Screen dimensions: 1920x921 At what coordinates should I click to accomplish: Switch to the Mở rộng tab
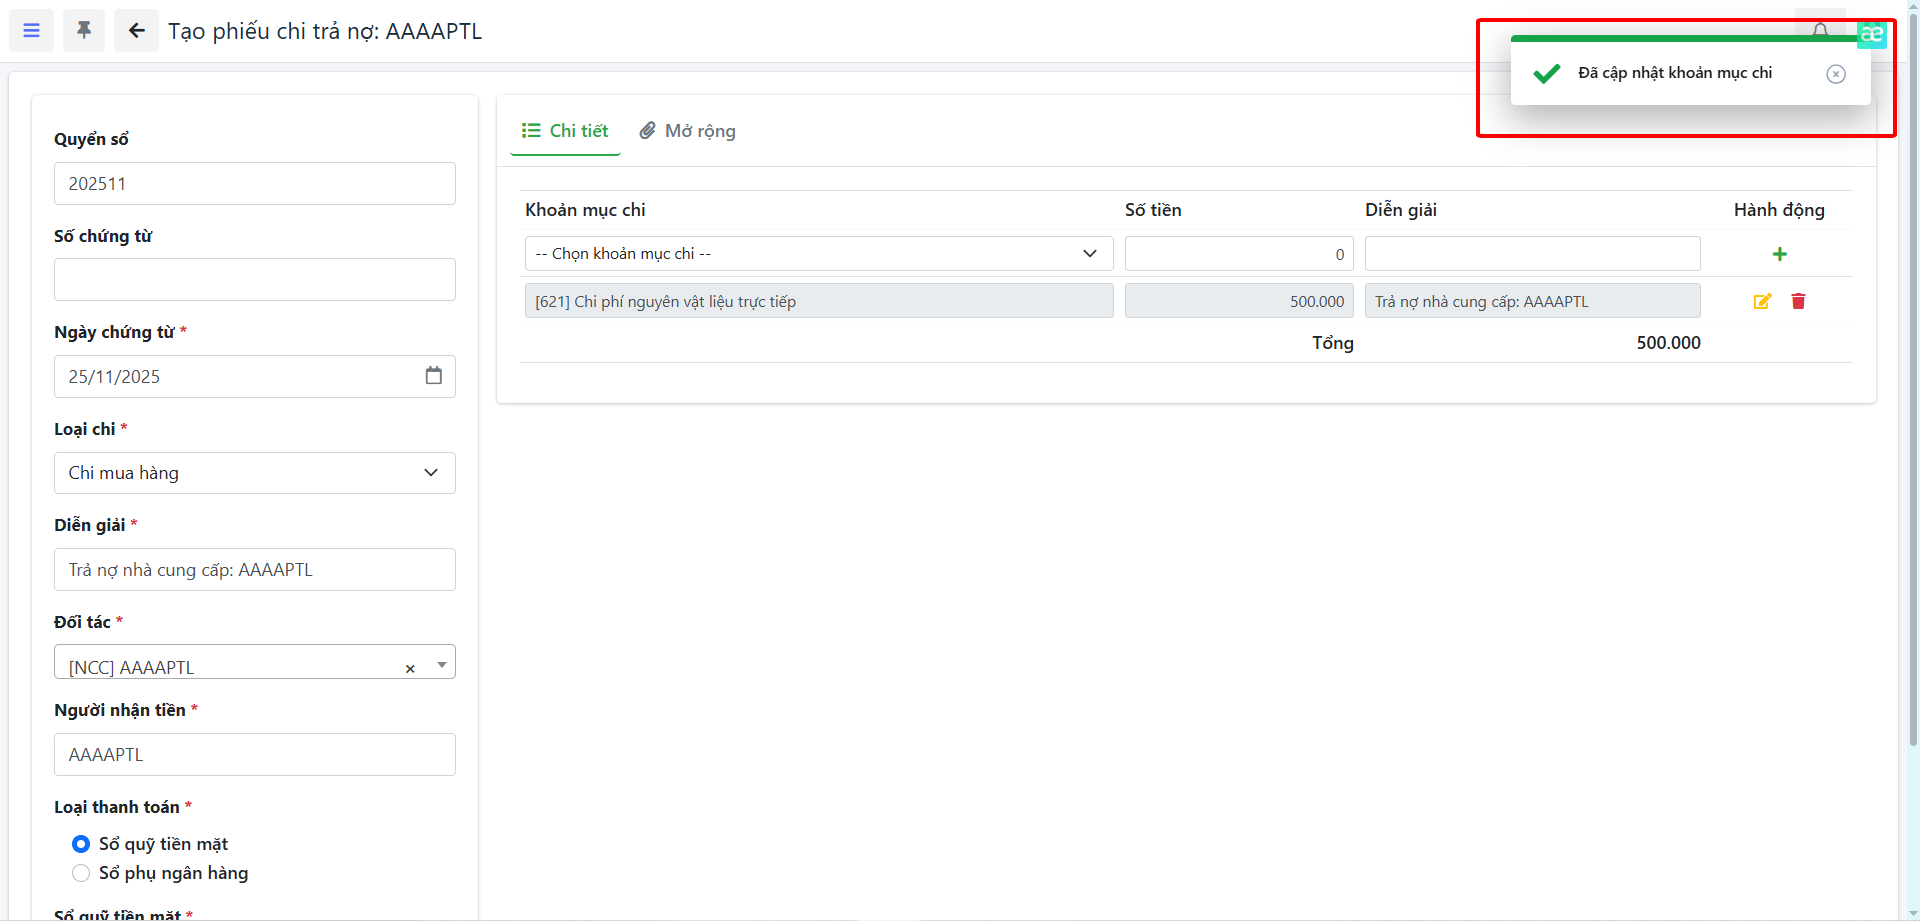[x=688, y=131]
